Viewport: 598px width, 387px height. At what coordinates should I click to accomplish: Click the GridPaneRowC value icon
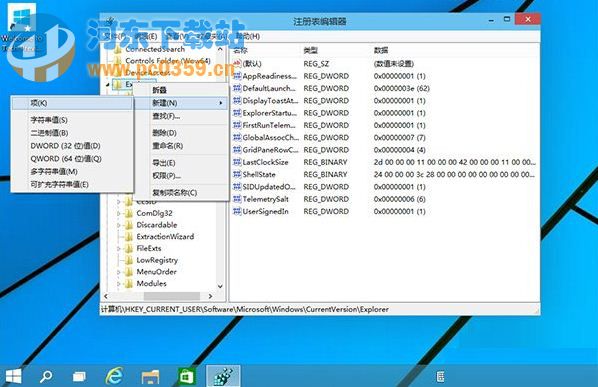click(237, 150)
